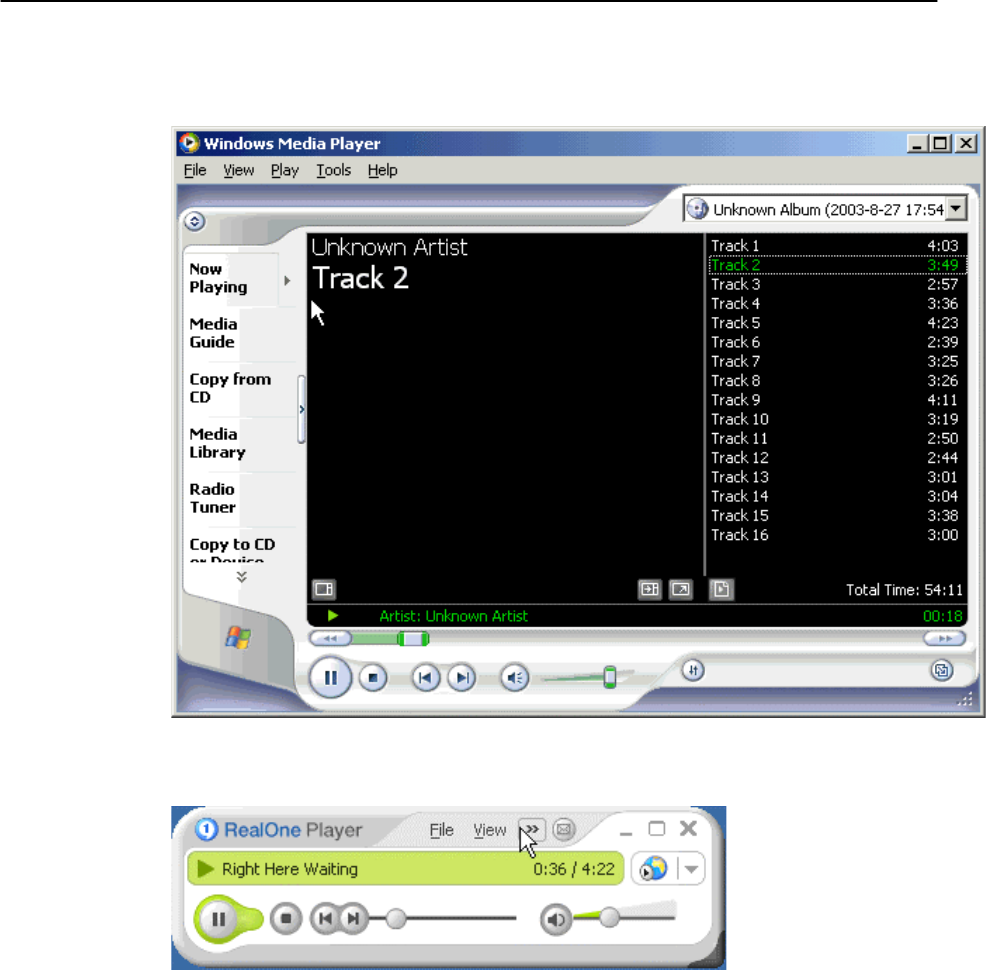Expand more menus chevron in RealOne Player
This screenshot has width=986, height=970.
(533, 830)
